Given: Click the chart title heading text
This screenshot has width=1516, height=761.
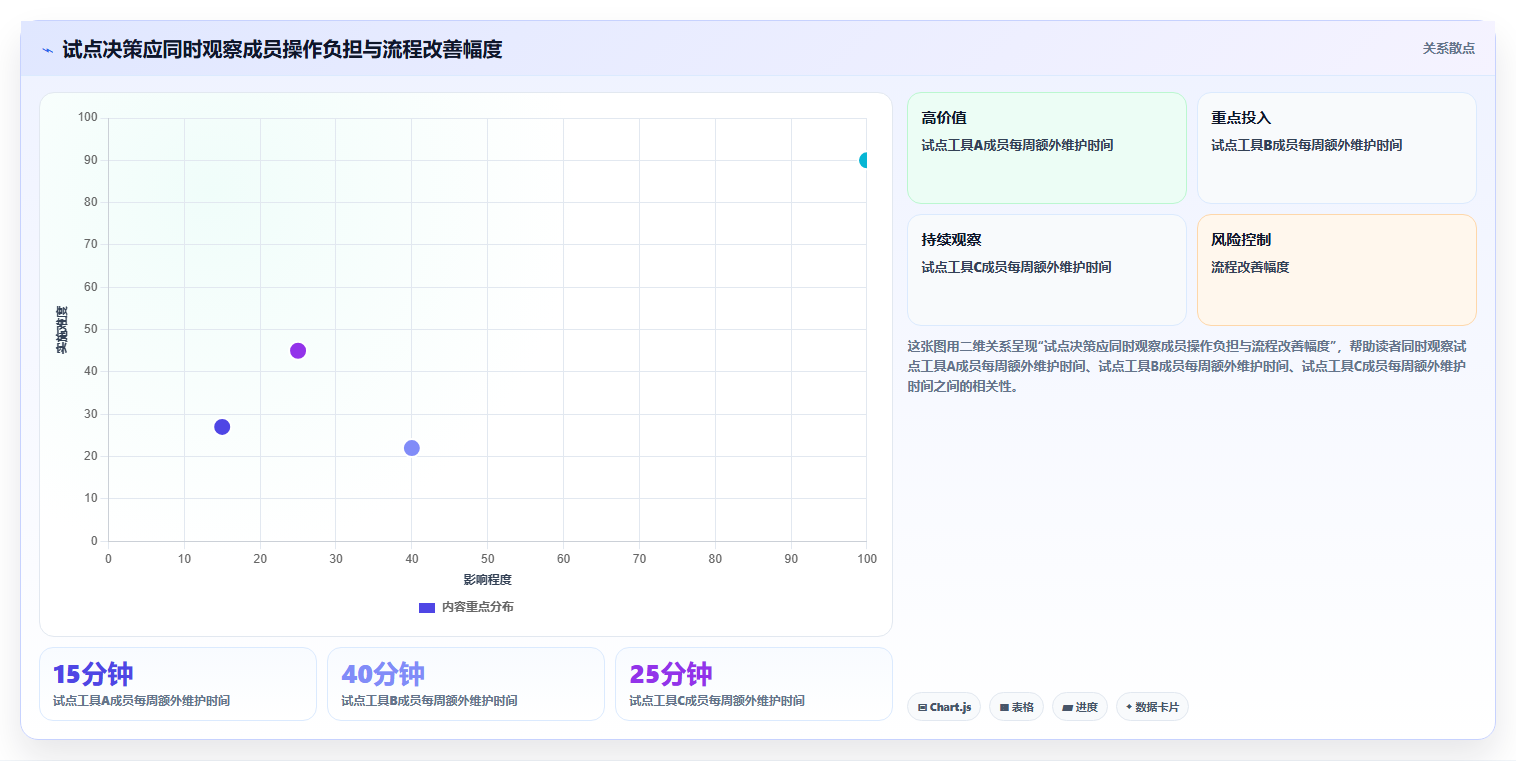Looking at the screenshot, I should (x=282, y=49).
